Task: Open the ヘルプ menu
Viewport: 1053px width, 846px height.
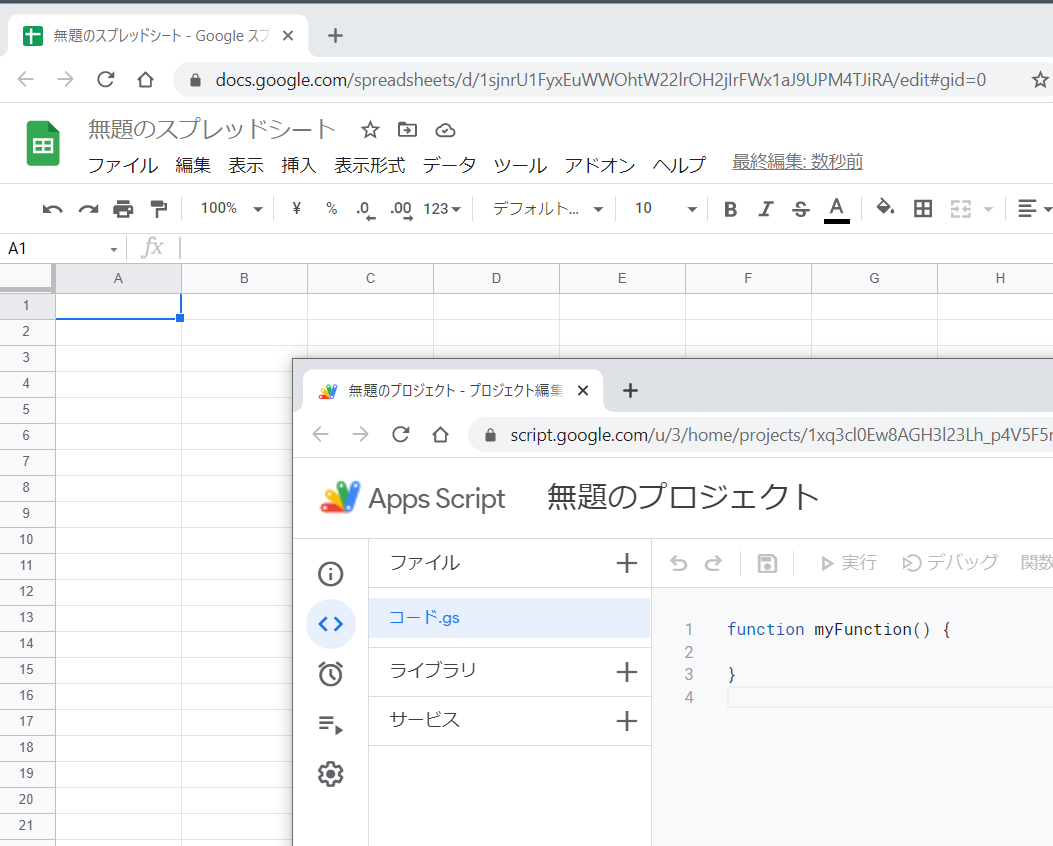Action: 679,165
